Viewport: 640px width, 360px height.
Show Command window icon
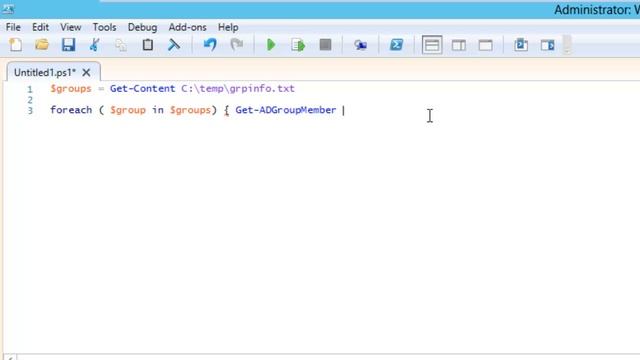pyautogui.click(x=521, y=44)
